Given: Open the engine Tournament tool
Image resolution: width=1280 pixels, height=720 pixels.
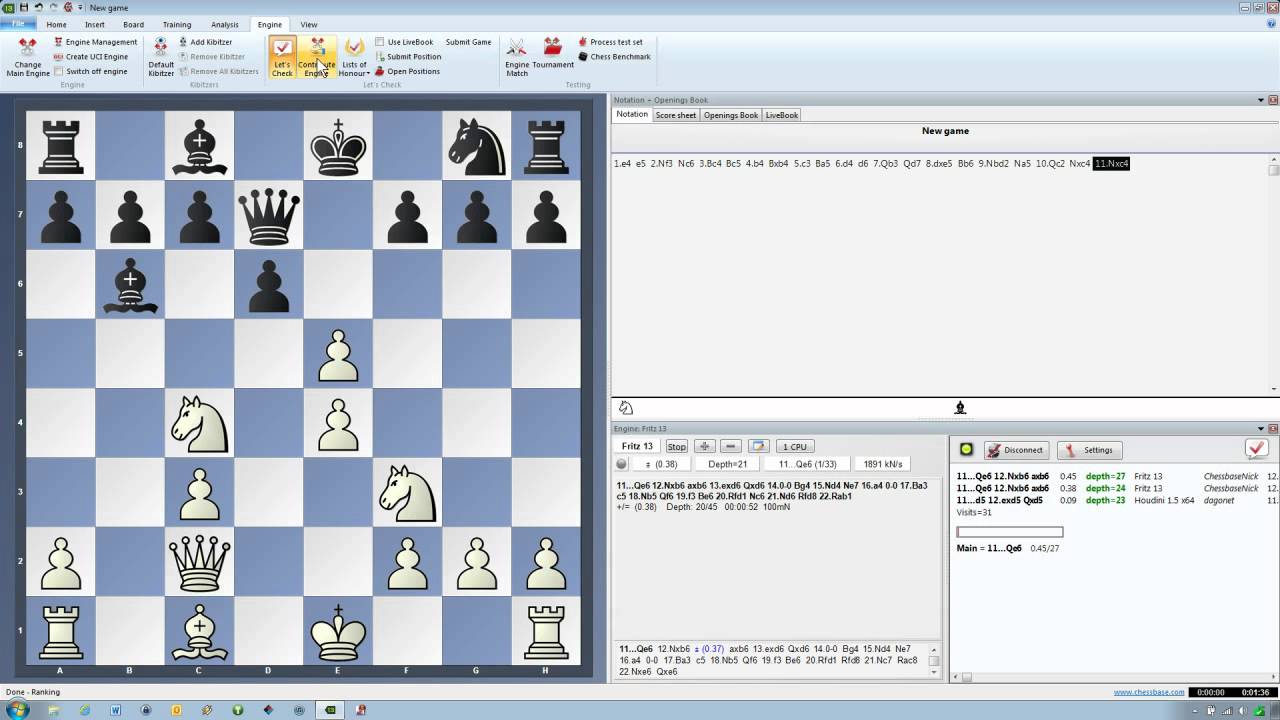Looking at the screenshot, I should [553, 54].
